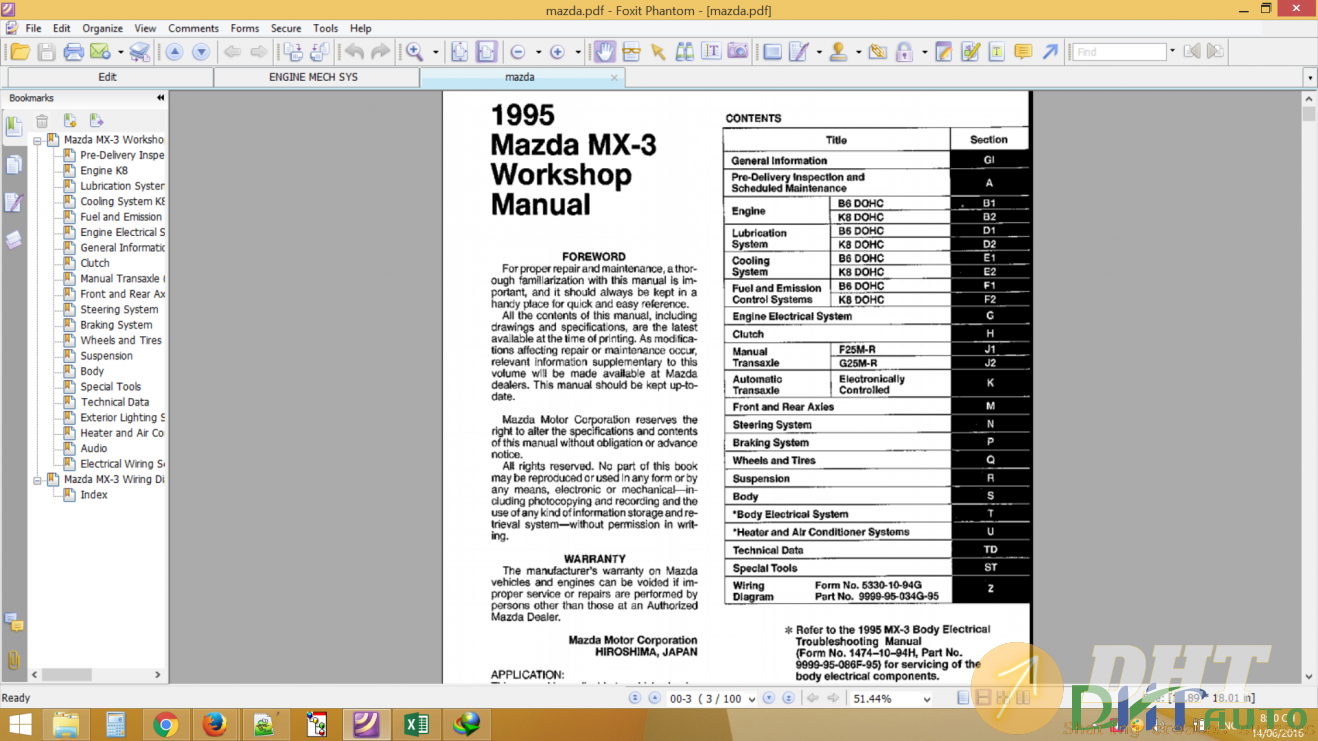Collapse the Mazda MX-3 Wiring bookmark node
The height and width of the screenshot is (741, 1318).
pos(37,480)
